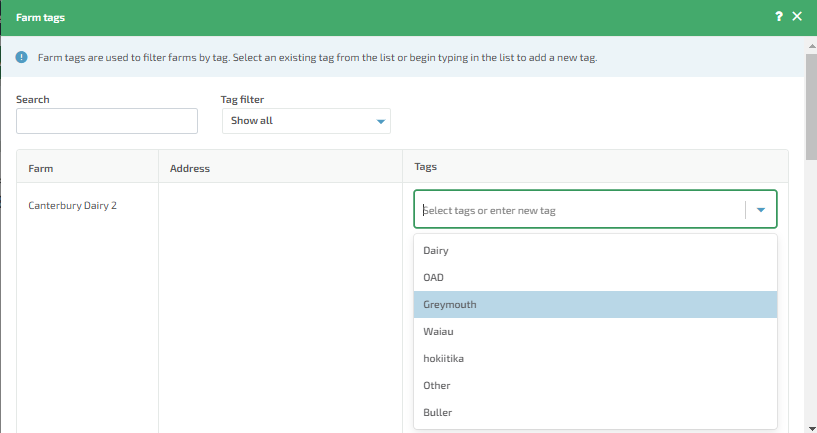Close the Farm tags dialog

click(x=797, y=17)
